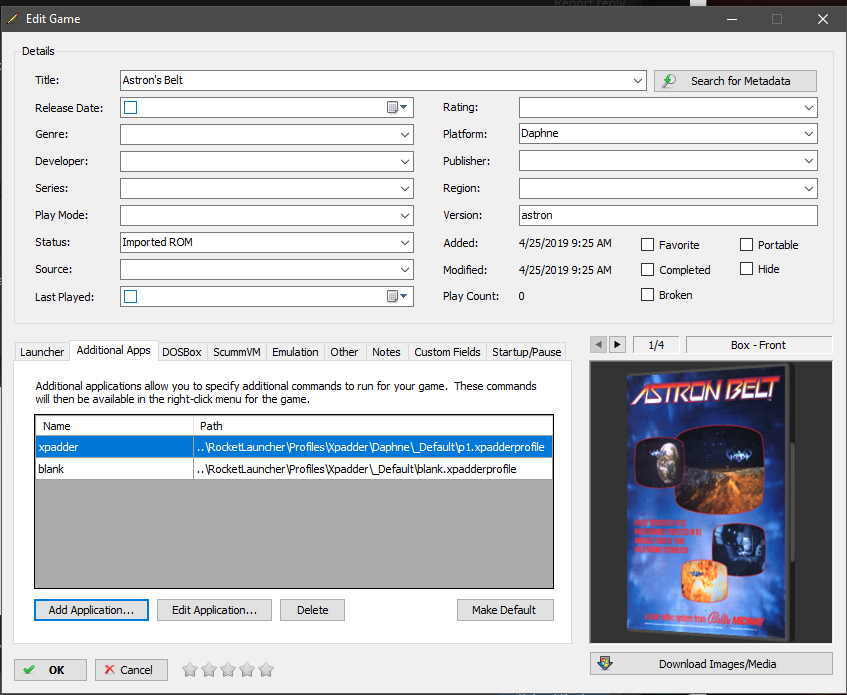Mark the game as Favorite
847x695 pixels.
pyautogui.click(x=647, y=245)
